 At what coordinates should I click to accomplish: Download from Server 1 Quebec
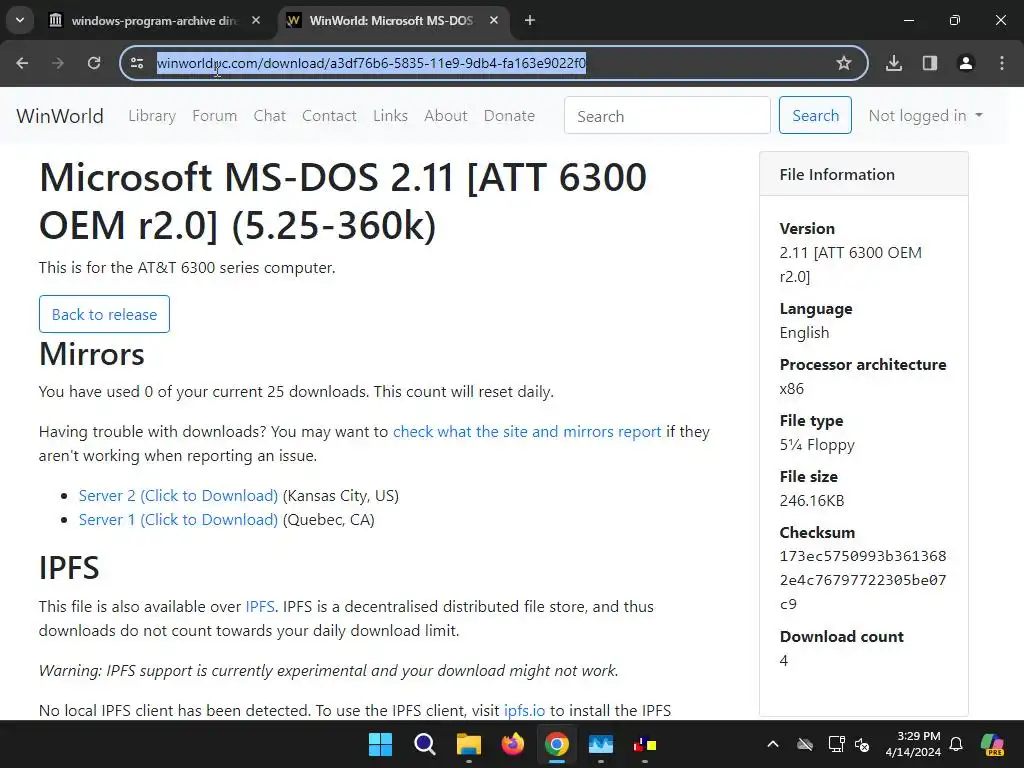178,520
